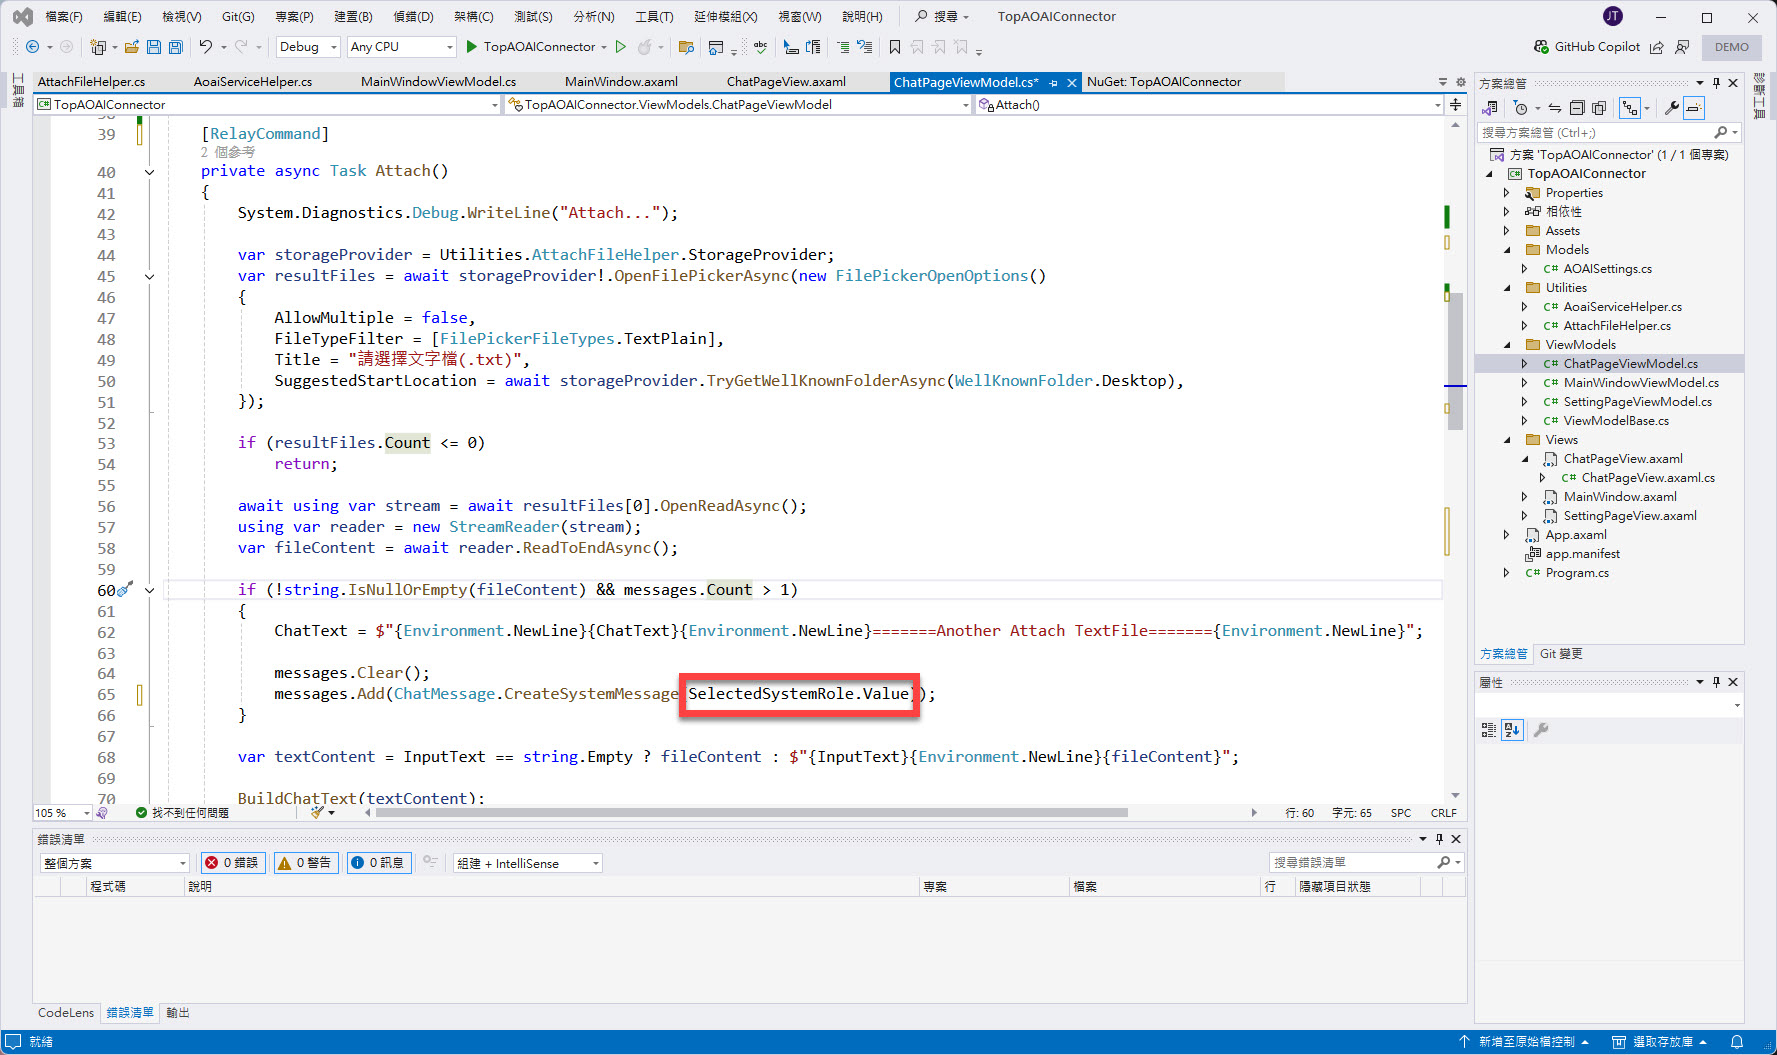Click the split editor icon above scrollbar
The width and height of the screenshot is (1777, 1055).
(1455, 104)
